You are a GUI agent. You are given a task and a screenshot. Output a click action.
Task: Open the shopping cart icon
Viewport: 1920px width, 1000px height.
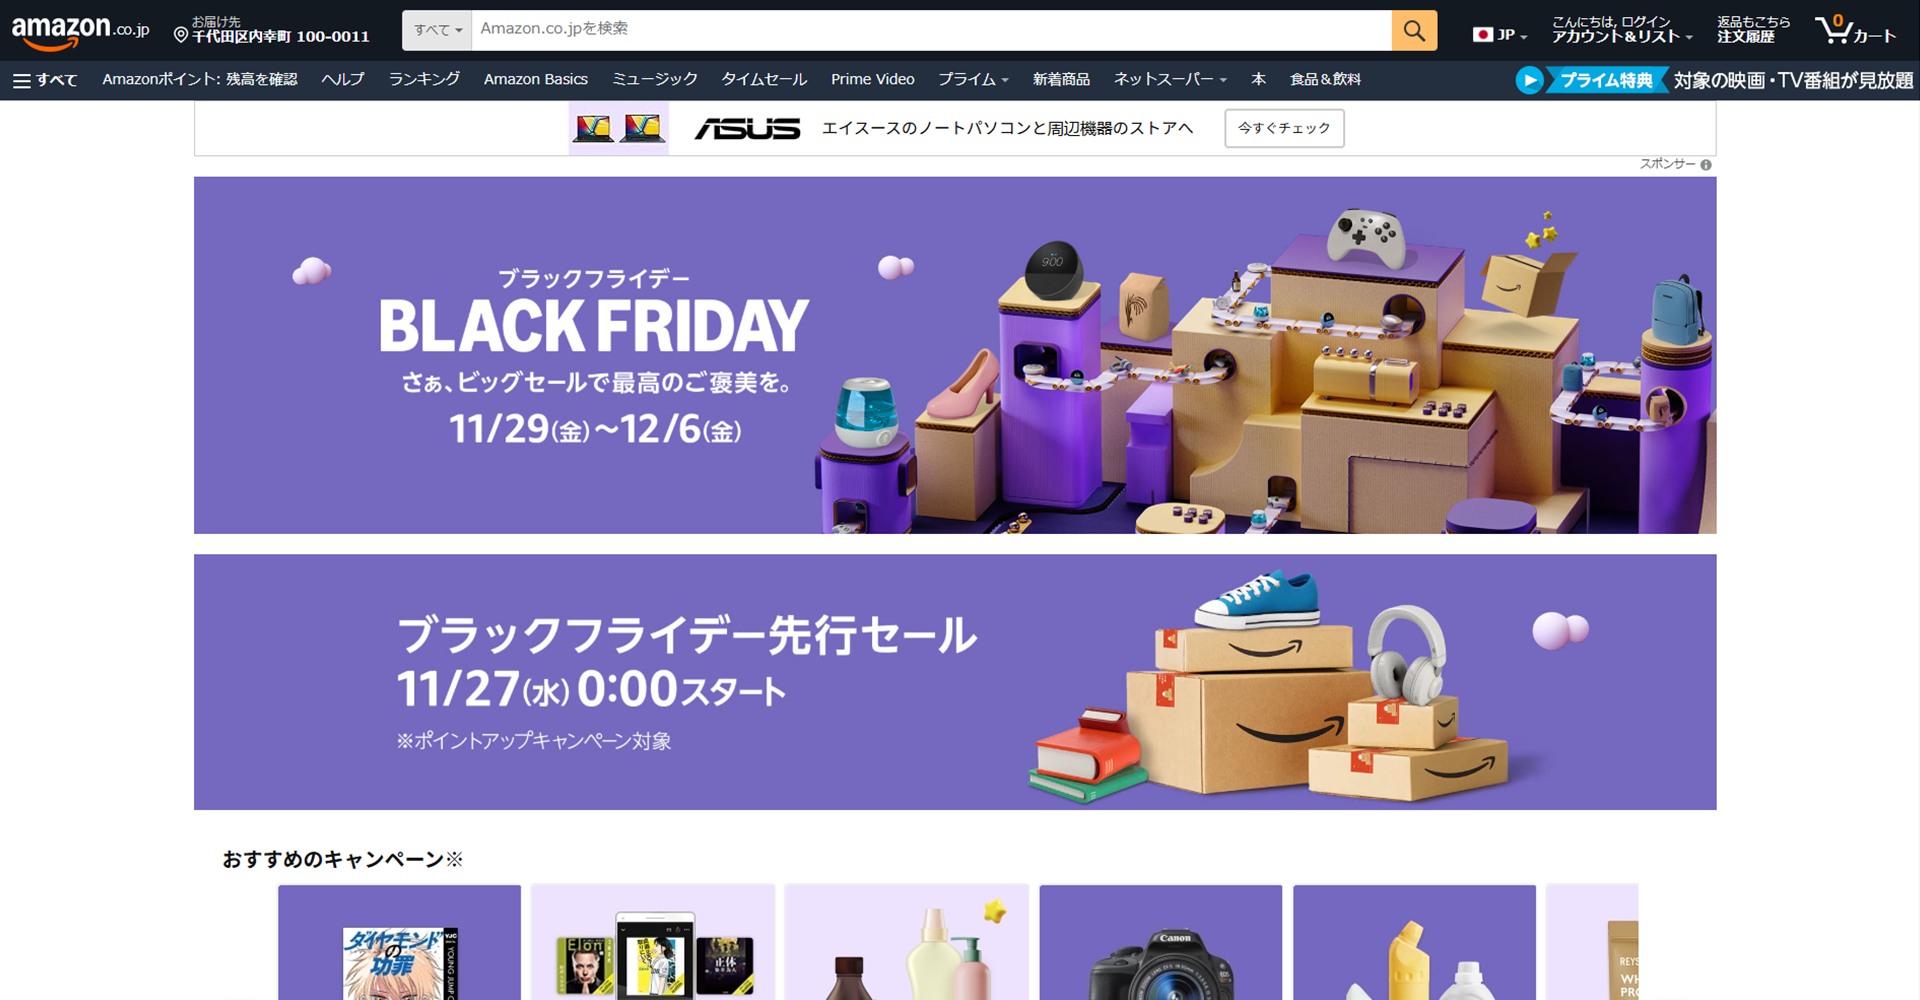[x=1856, y=30]
